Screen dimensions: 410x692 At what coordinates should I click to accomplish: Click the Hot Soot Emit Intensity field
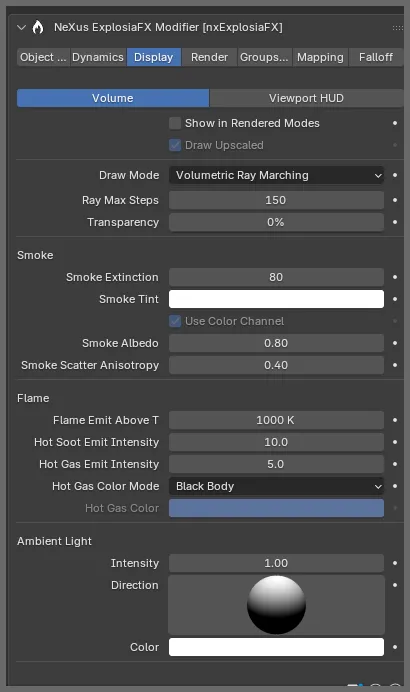point(276,442)
